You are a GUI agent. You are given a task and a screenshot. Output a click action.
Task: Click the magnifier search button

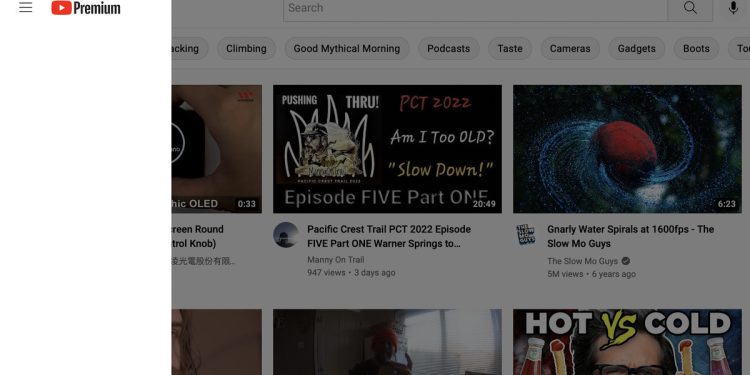(x=690, y=8)
